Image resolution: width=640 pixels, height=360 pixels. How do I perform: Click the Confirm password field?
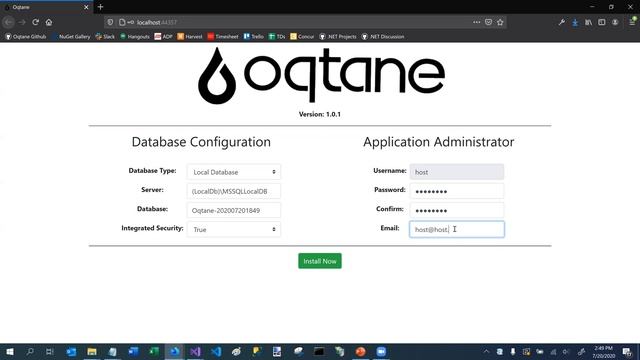coord(457,210)
